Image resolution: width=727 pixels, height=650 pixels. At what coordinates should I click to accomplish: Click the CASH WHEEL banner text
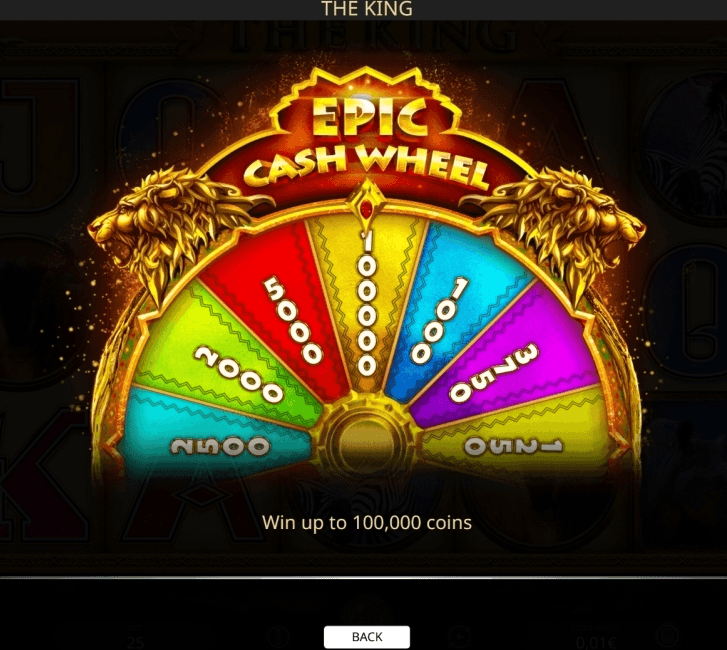(x=366, y=167)
